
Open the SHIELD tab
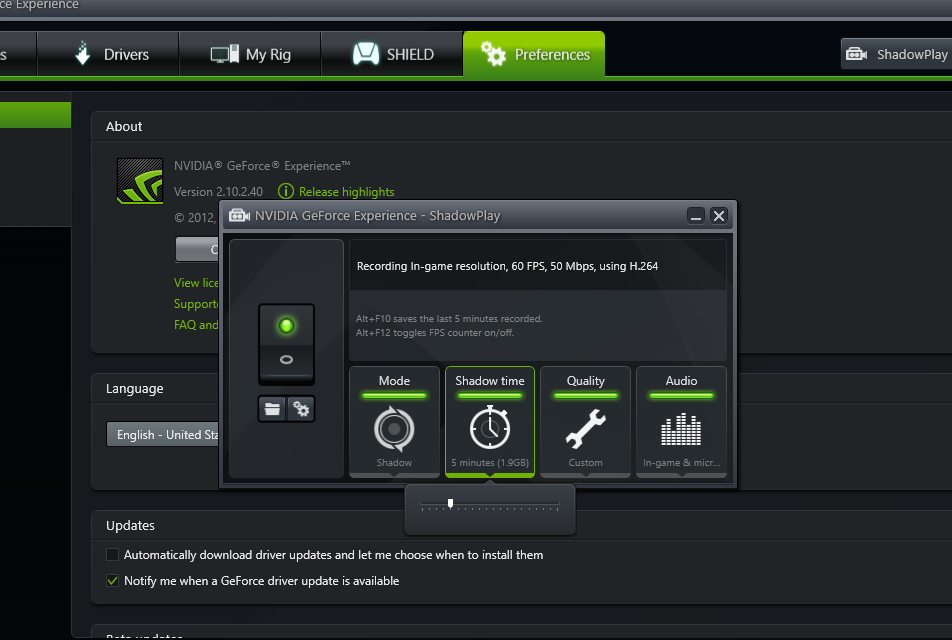[392, 54]
